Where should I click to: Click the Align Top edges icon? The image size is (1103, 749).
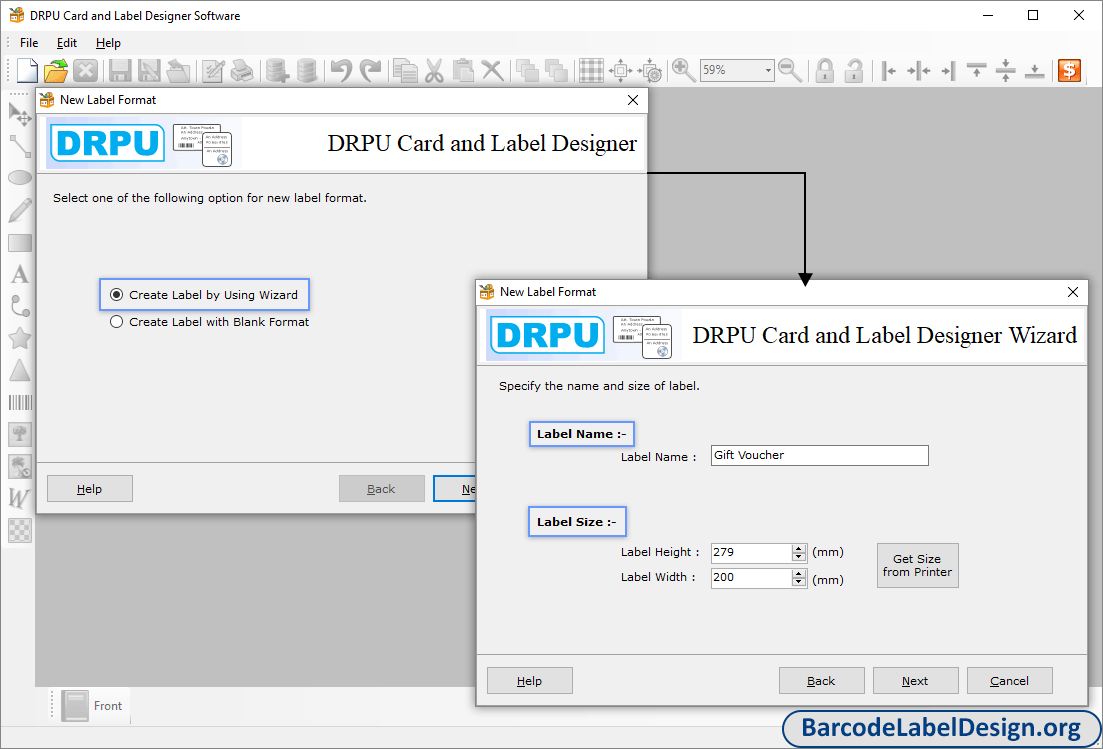(x=976, y=70)
